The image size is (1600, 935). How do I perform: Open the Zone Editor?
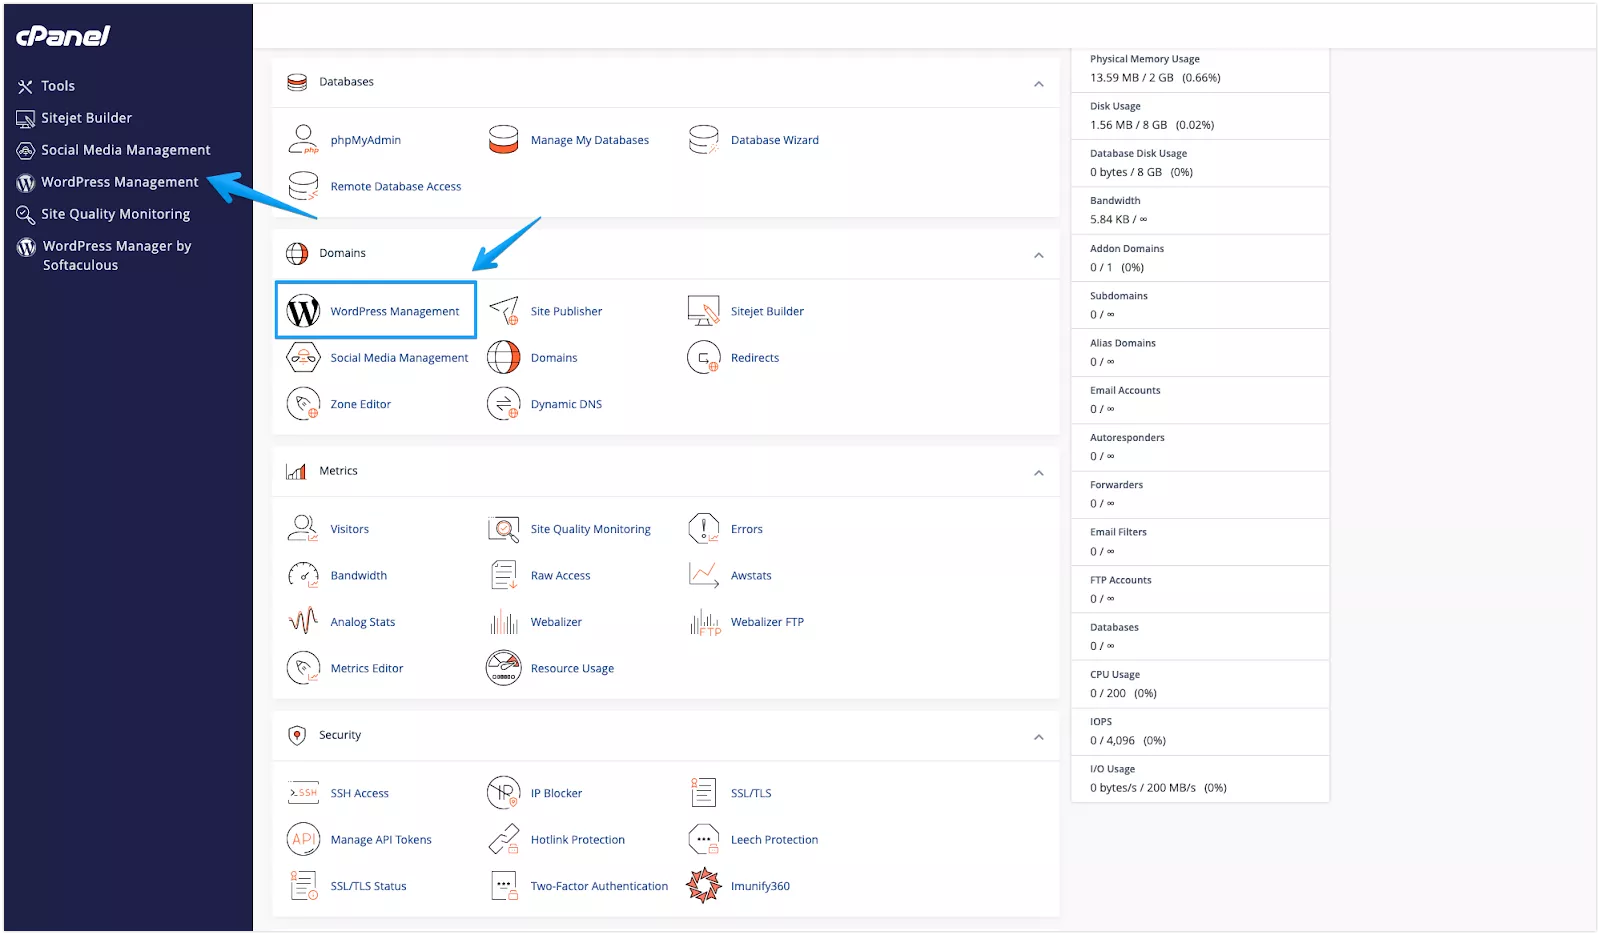coord(360,404)
